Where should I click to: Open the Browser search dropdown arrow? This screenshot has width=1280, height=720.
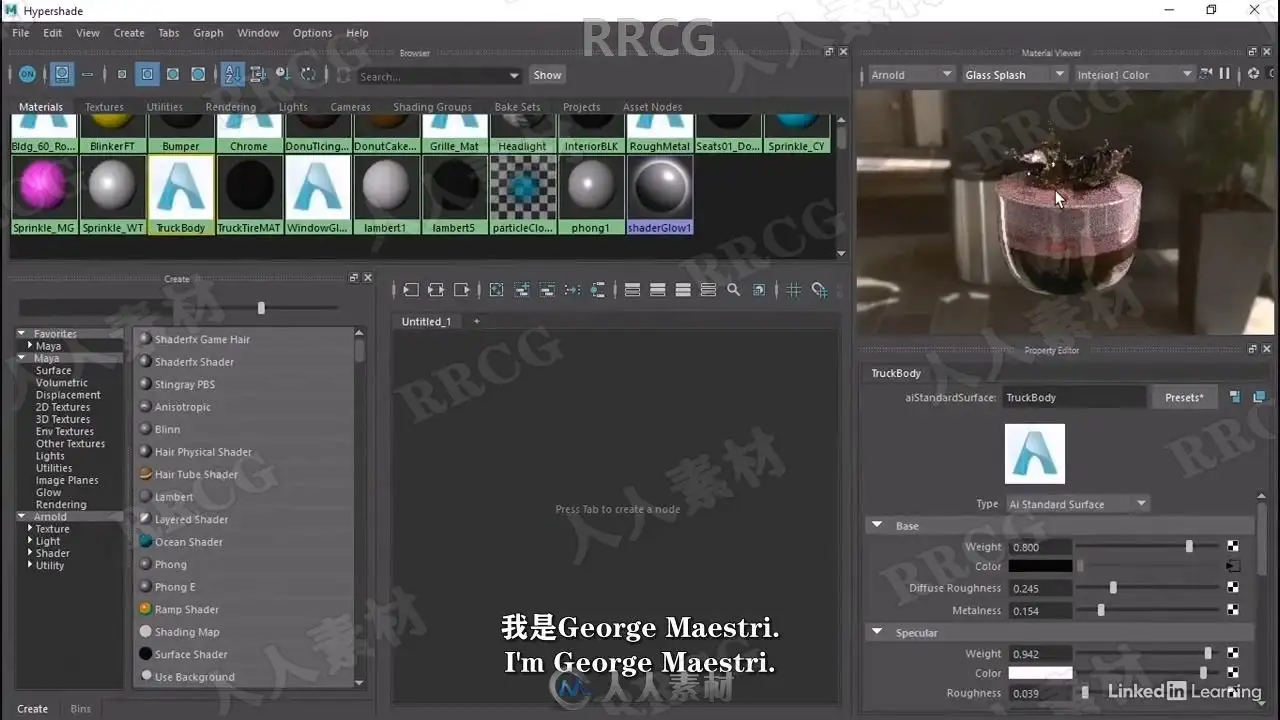coord(514,76)
